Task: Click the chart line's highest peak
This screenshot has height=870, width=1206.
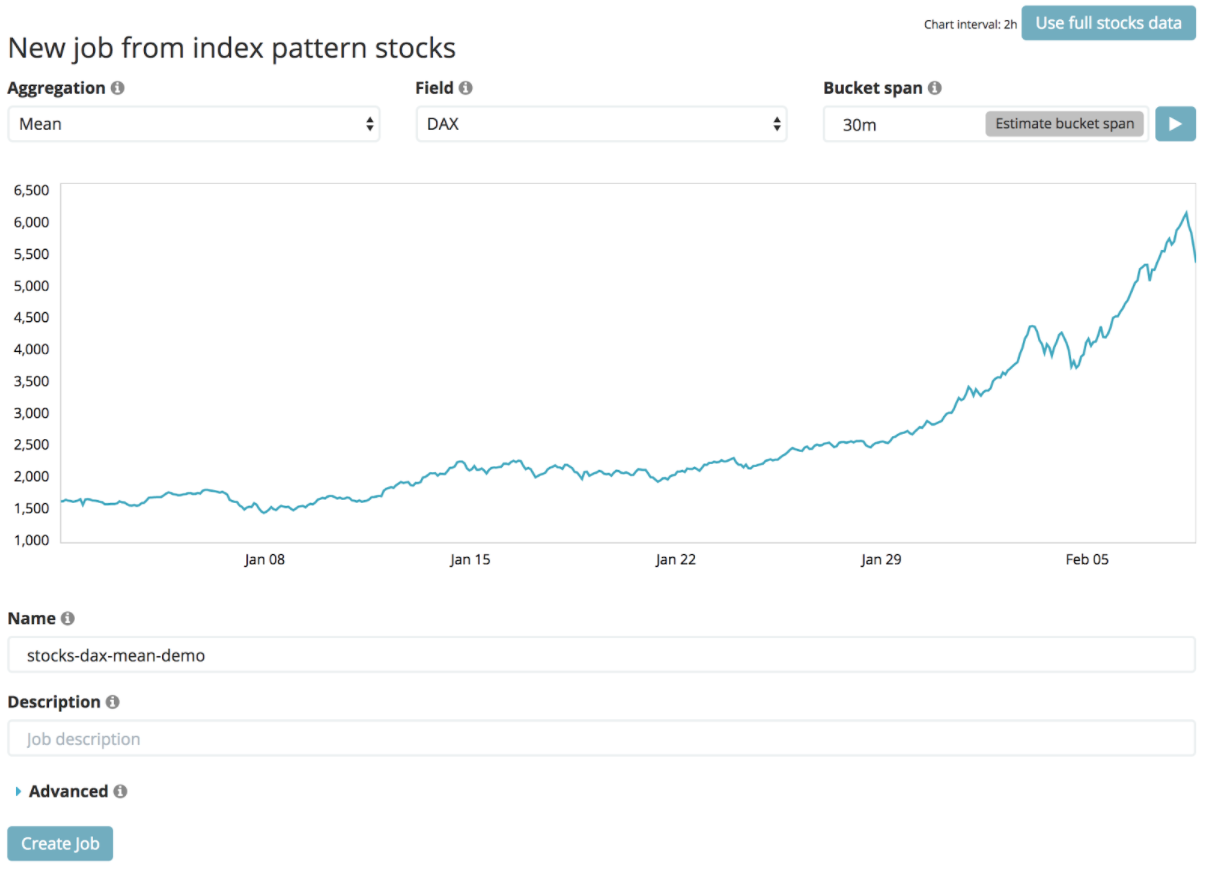Action: (1186, 213)
